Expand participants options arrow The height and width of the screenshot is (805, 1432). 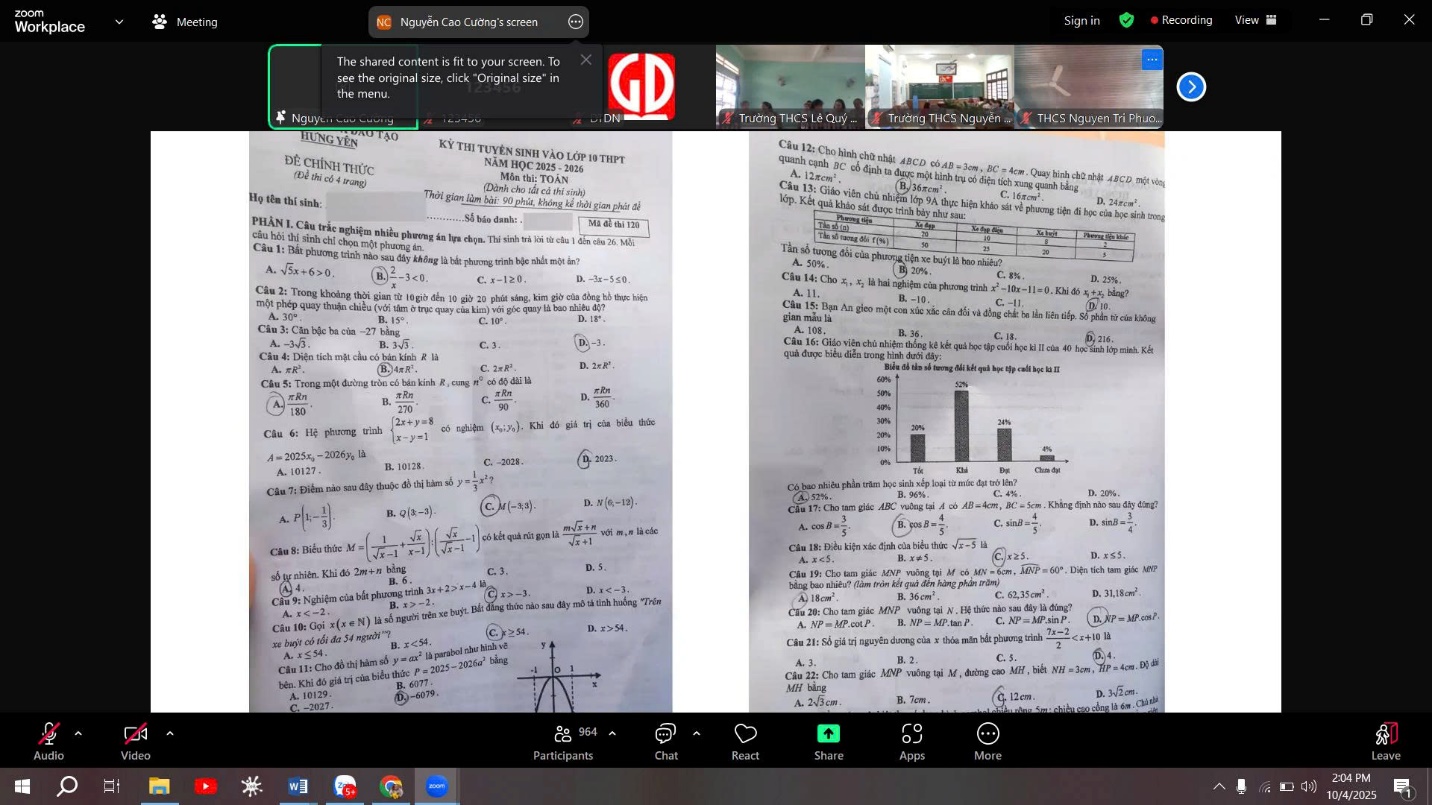pos(612,733)
